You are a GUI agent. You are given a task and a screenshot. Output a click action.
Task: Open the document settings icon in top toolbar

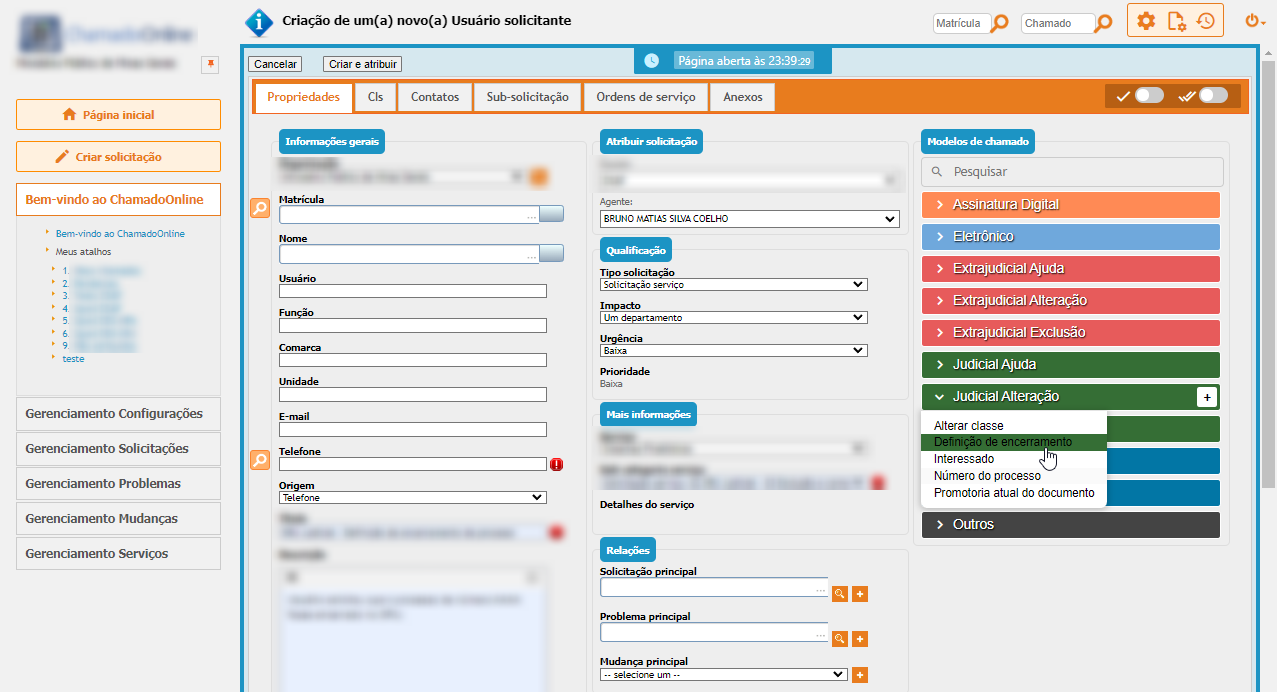point(1176,21)
